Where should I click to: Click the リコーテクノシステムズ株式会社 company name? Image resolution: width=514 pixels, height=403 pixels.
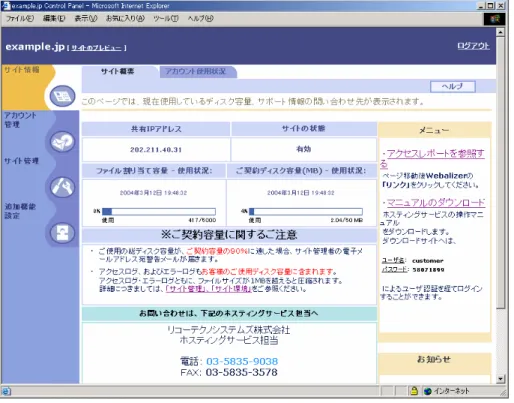point(228,330)
